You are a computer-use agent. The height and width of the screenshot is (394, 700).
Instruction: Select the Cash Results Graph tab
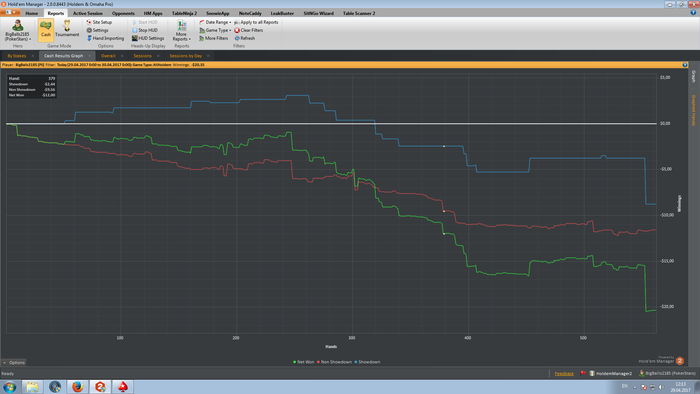click(x=63, y=56)
